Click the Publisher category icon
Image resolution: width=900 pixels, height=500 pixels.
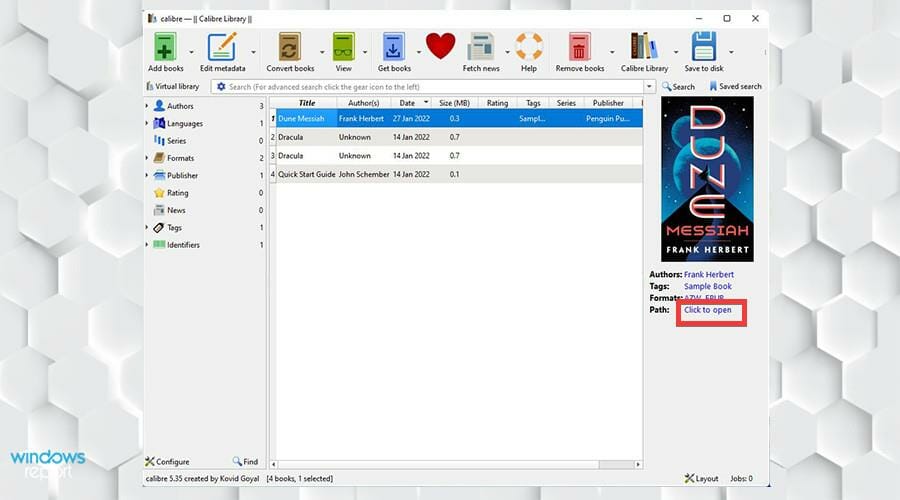(x=160, y=175)
